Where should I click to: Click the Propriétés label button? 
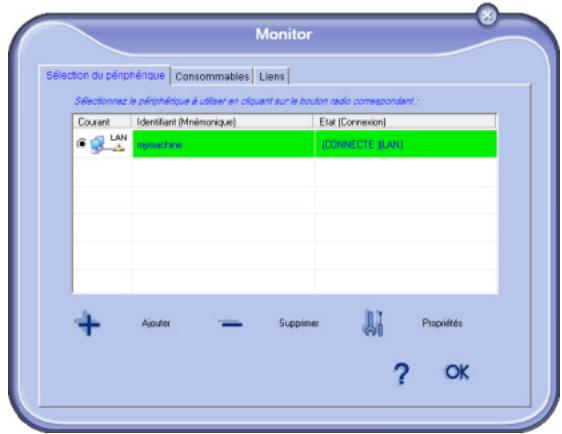point(442,323)
